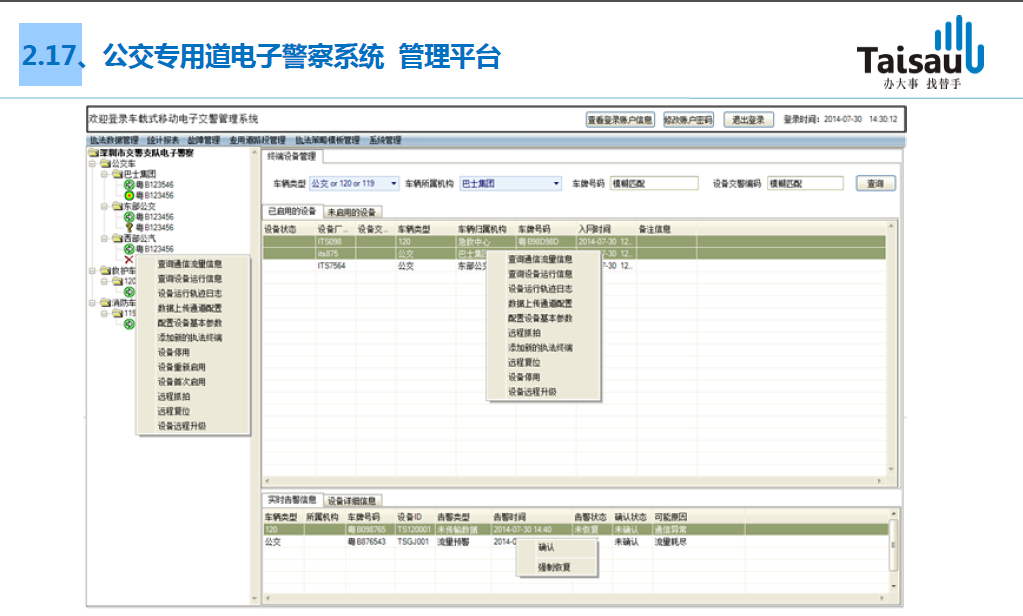Image resolution: width=1023 pixels, height=616 pixels.
Task: Click root folder icon 深圳市交警支队电子警察
Action: (93, 153)
